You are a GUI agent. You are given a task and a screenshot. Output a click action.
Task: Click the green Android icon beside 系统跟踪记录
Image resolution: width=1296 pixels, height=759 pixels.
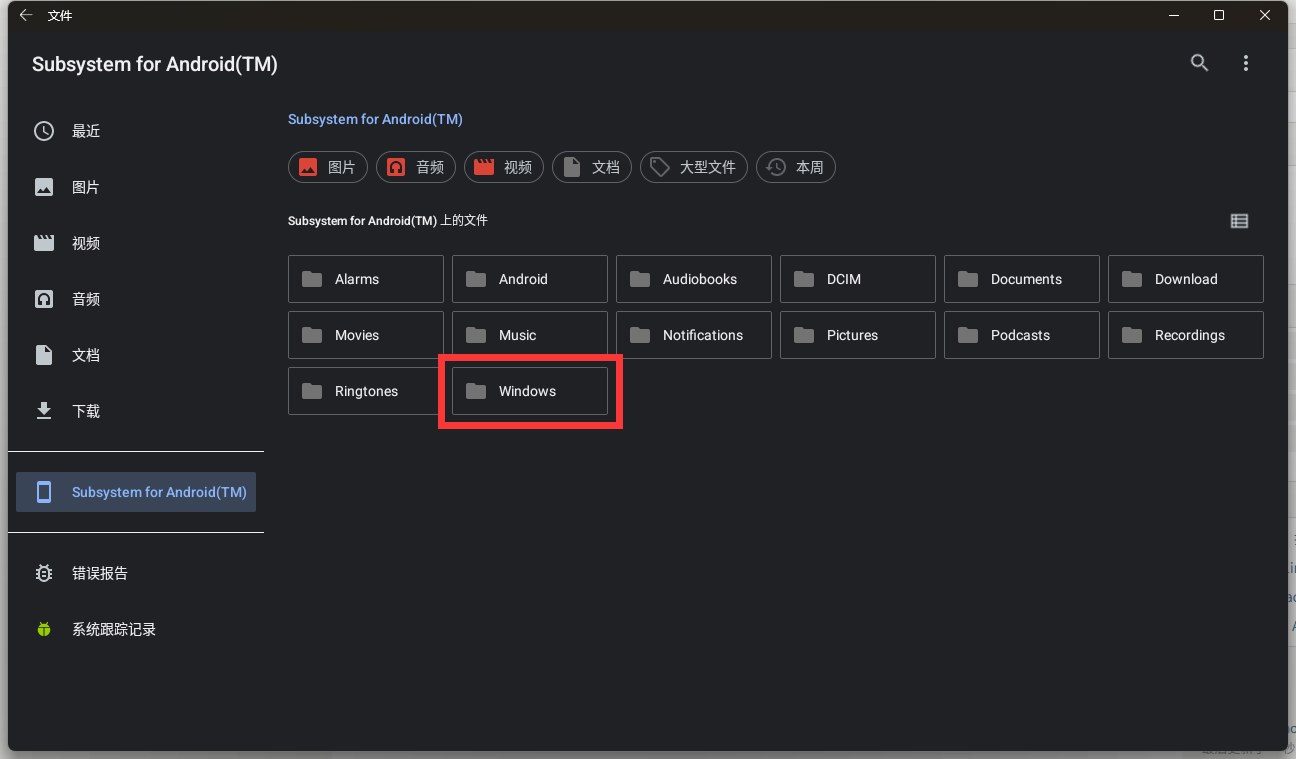tap(44, 629)
